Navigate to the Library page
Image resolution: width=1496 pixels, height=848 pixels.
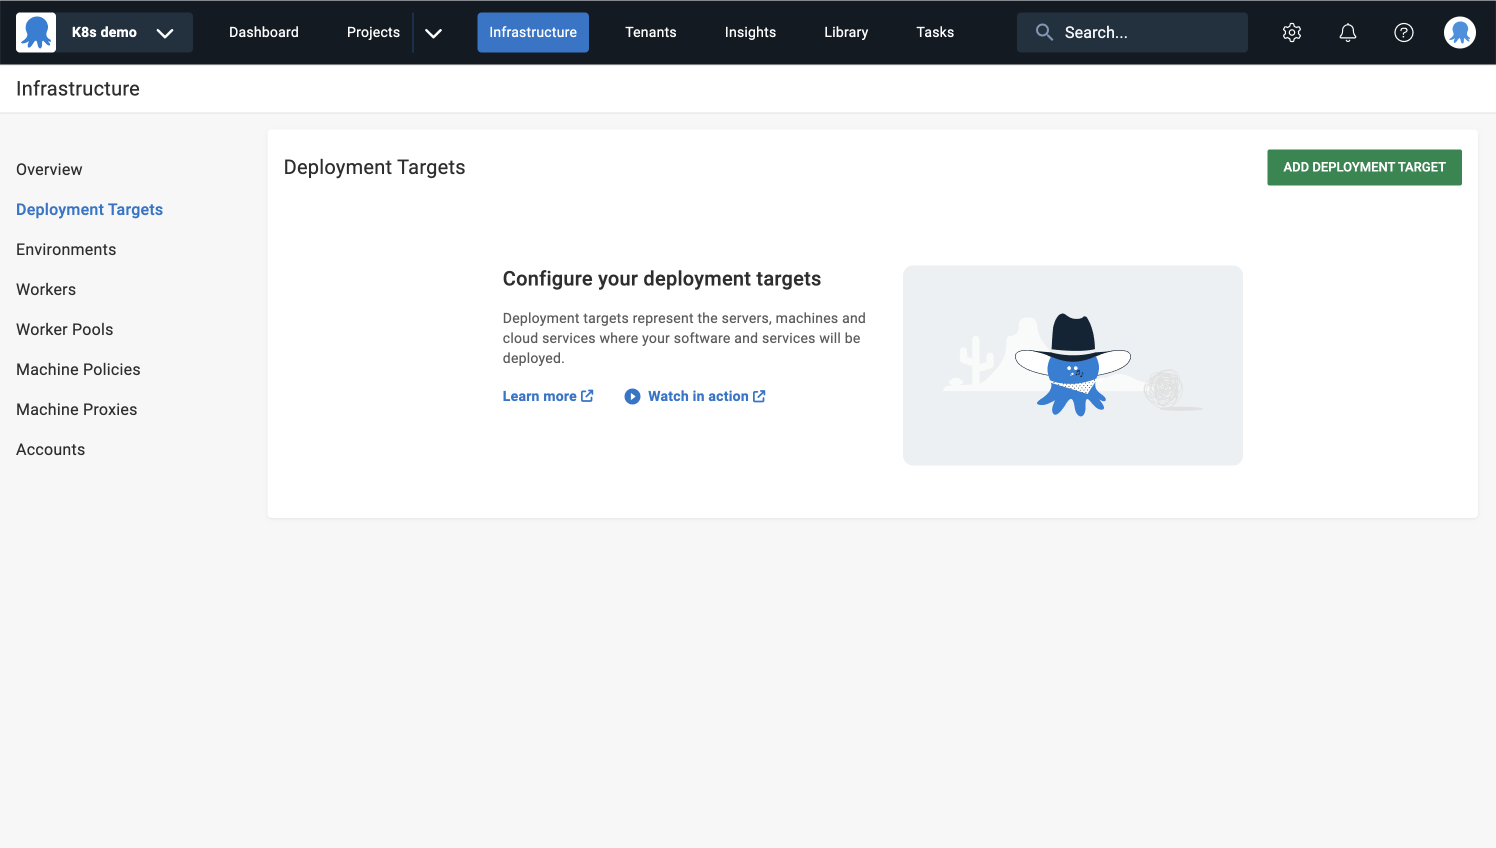coord(845,32)
